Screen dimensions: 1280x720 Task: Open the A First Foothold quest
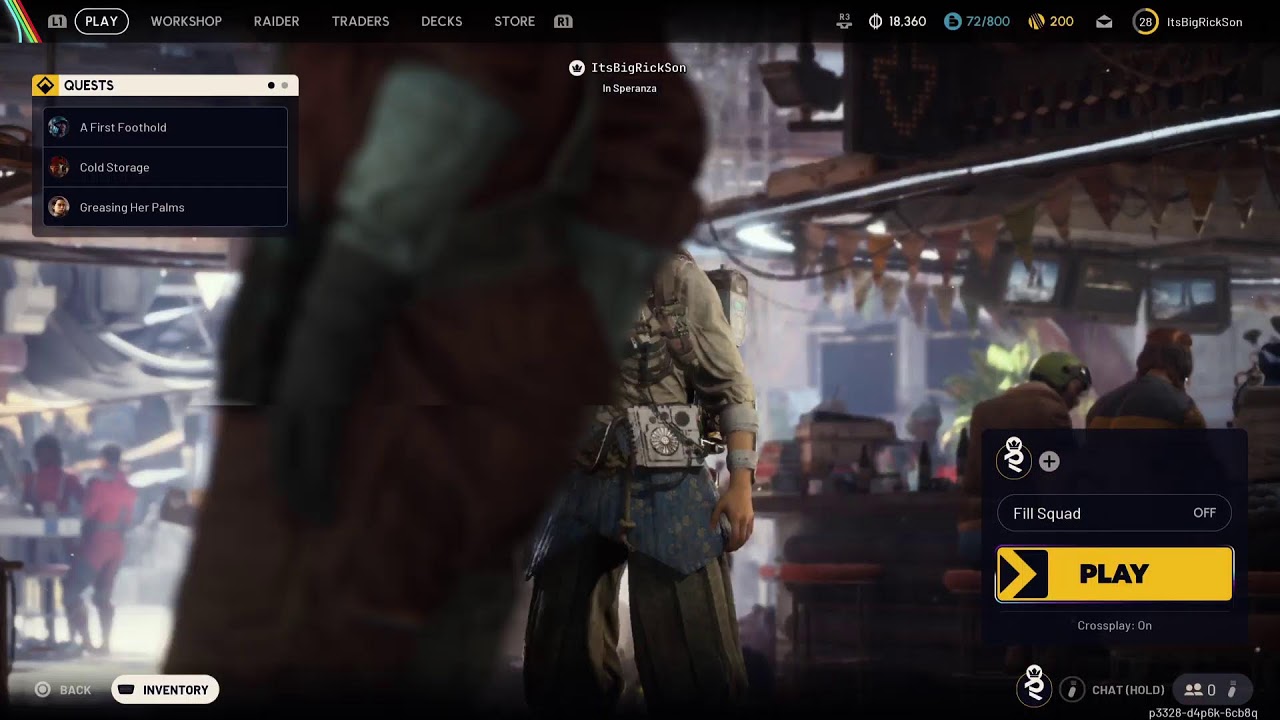(166, 127)
